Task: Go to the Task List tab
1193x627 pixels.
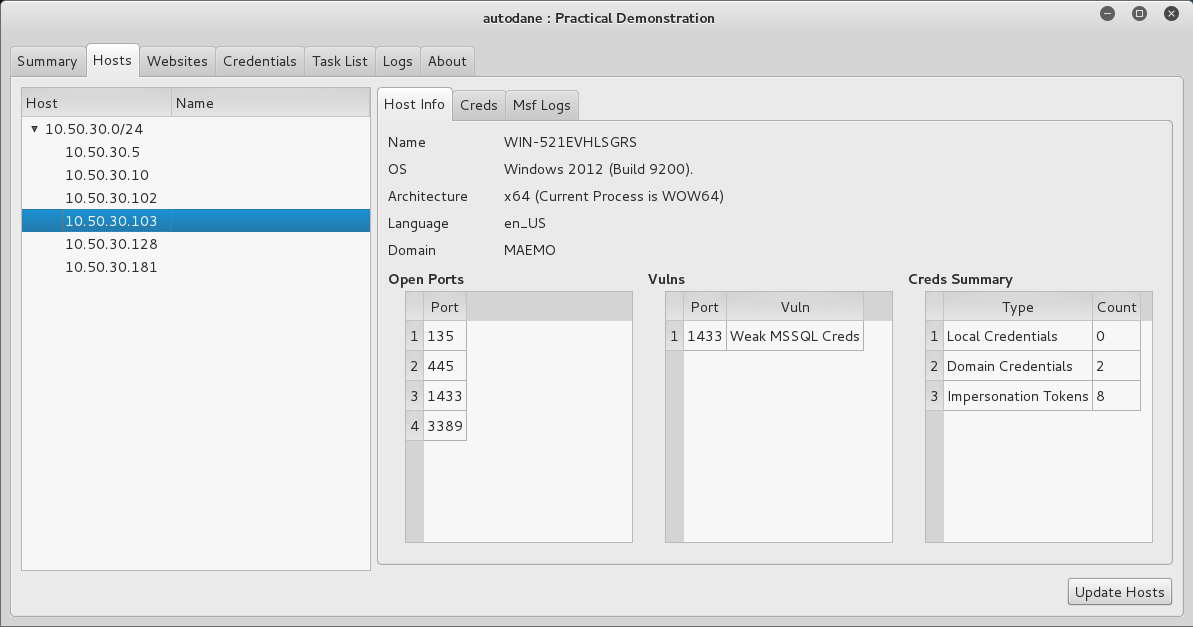Action: click(339, 61)
